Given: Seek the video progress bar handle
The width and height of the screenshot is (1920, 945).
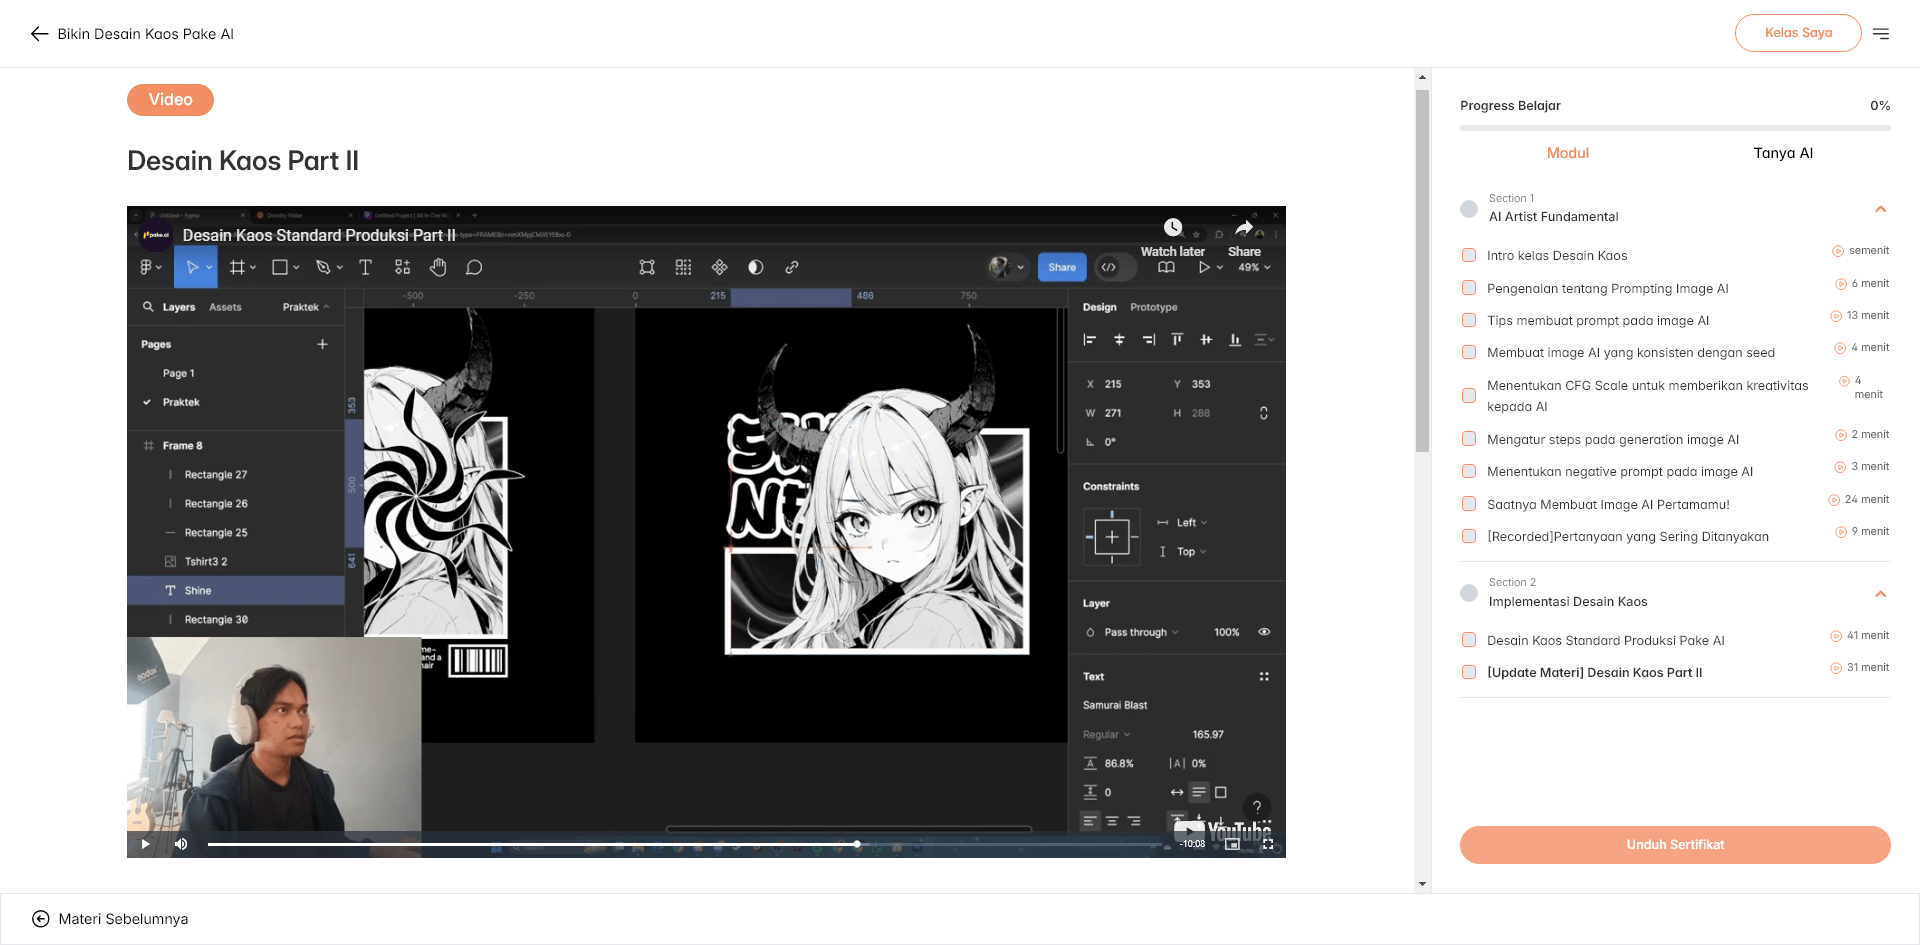Looking at the screenshot, I should point(857,844).
